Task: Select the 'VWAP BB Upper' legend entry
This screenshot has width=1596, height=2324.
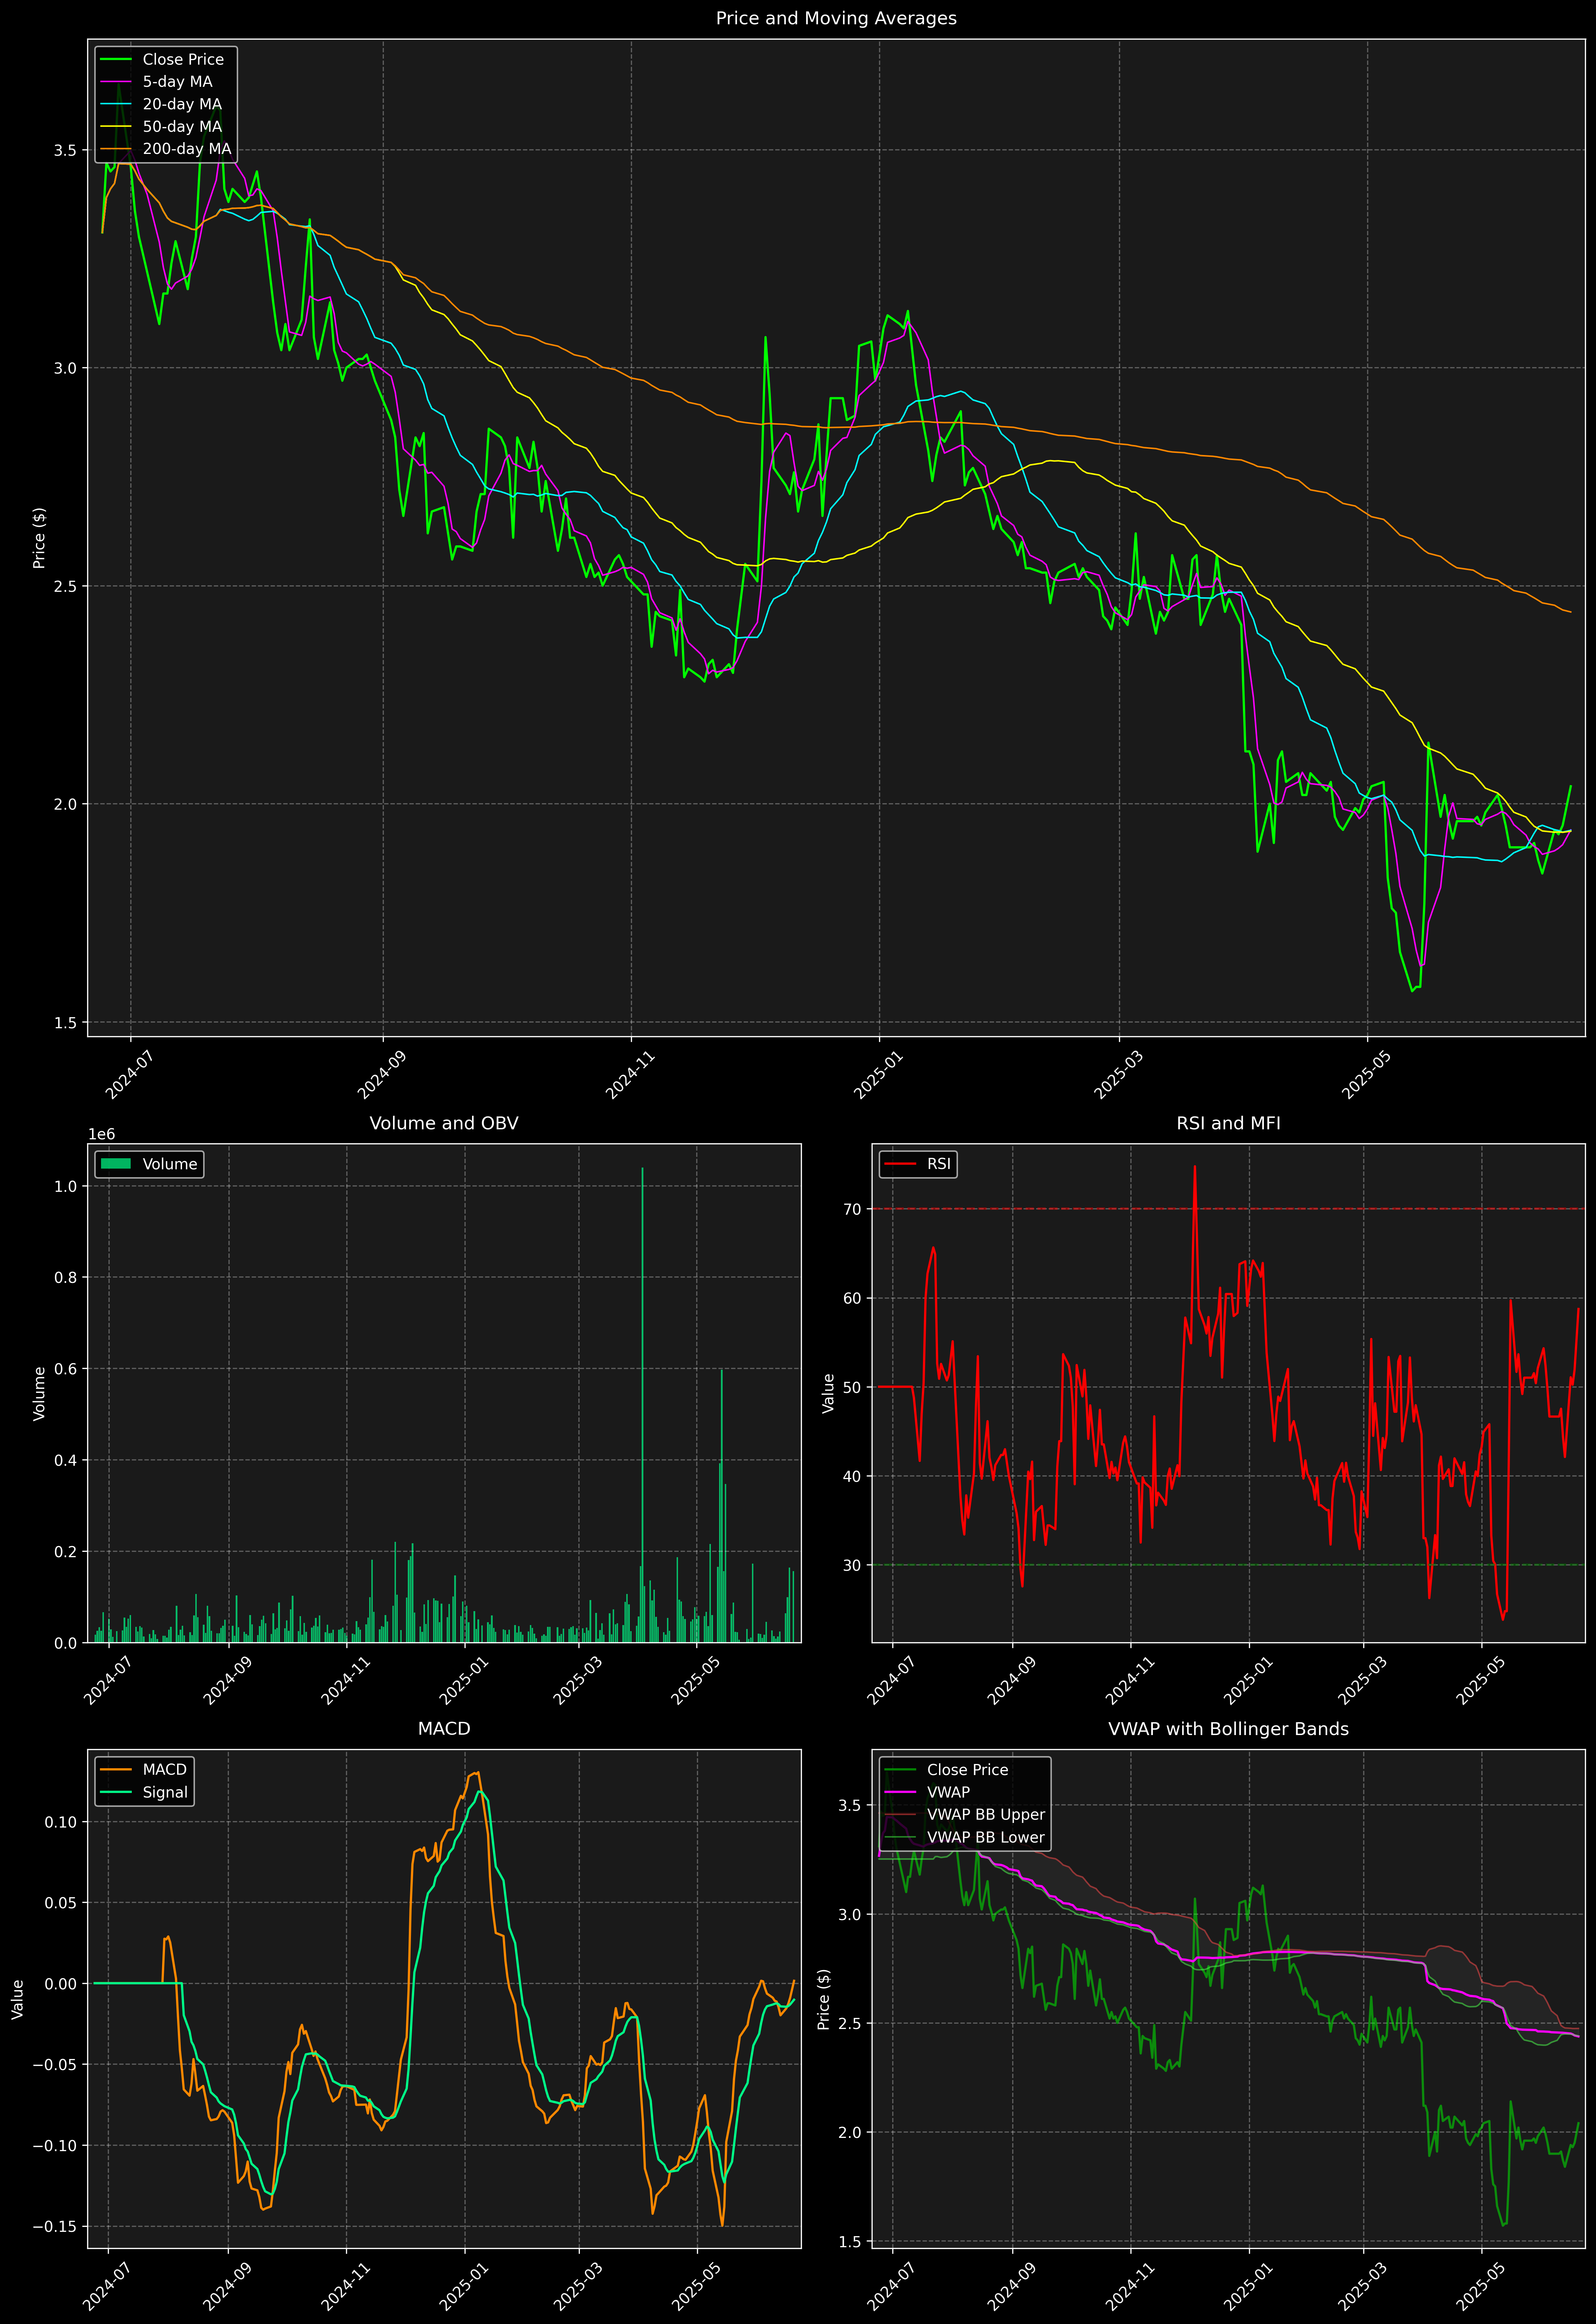Action: click(x=986, y=1815)
